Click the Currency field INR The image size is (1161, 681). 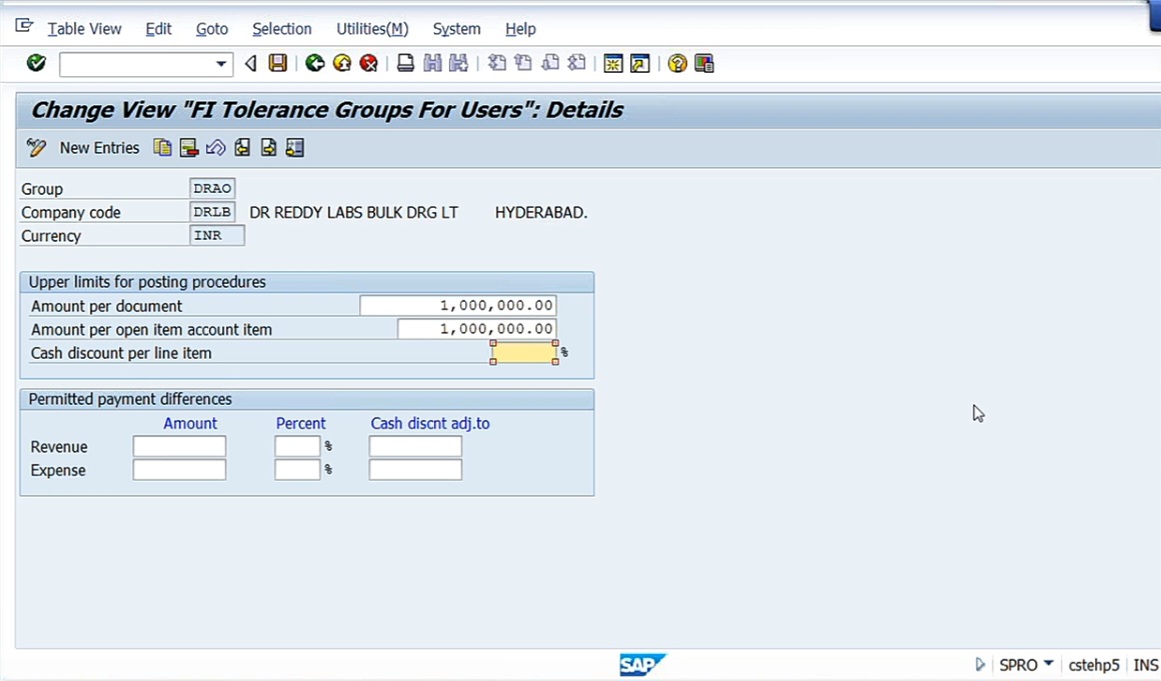click(217, 235)
